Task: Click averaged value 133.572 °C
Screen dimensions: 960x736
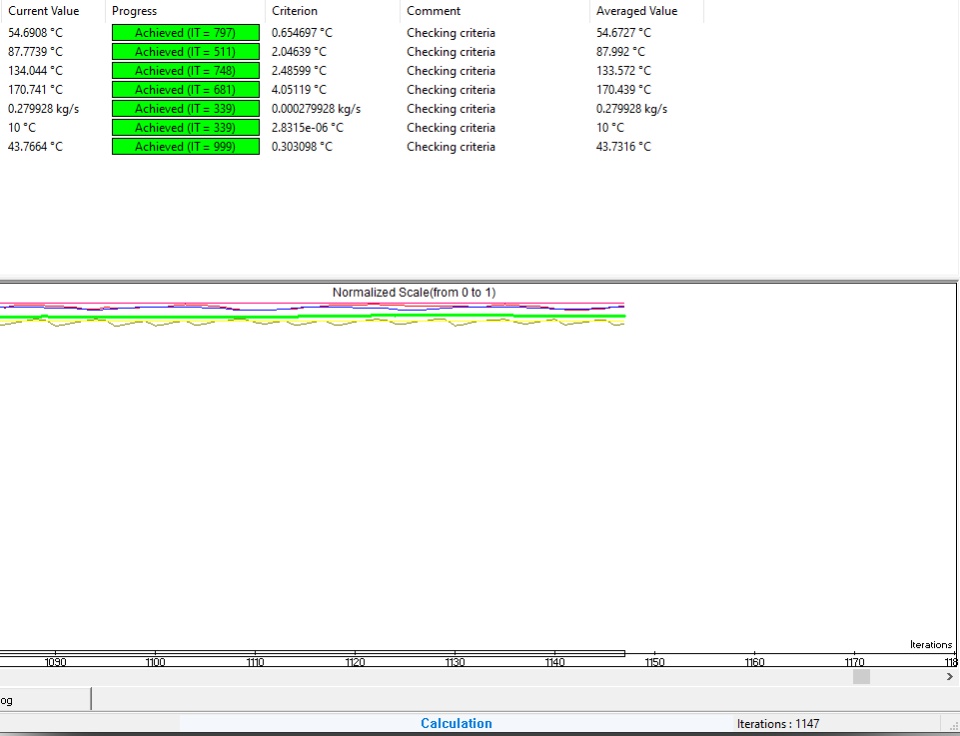Action: (x=623, y=70)
